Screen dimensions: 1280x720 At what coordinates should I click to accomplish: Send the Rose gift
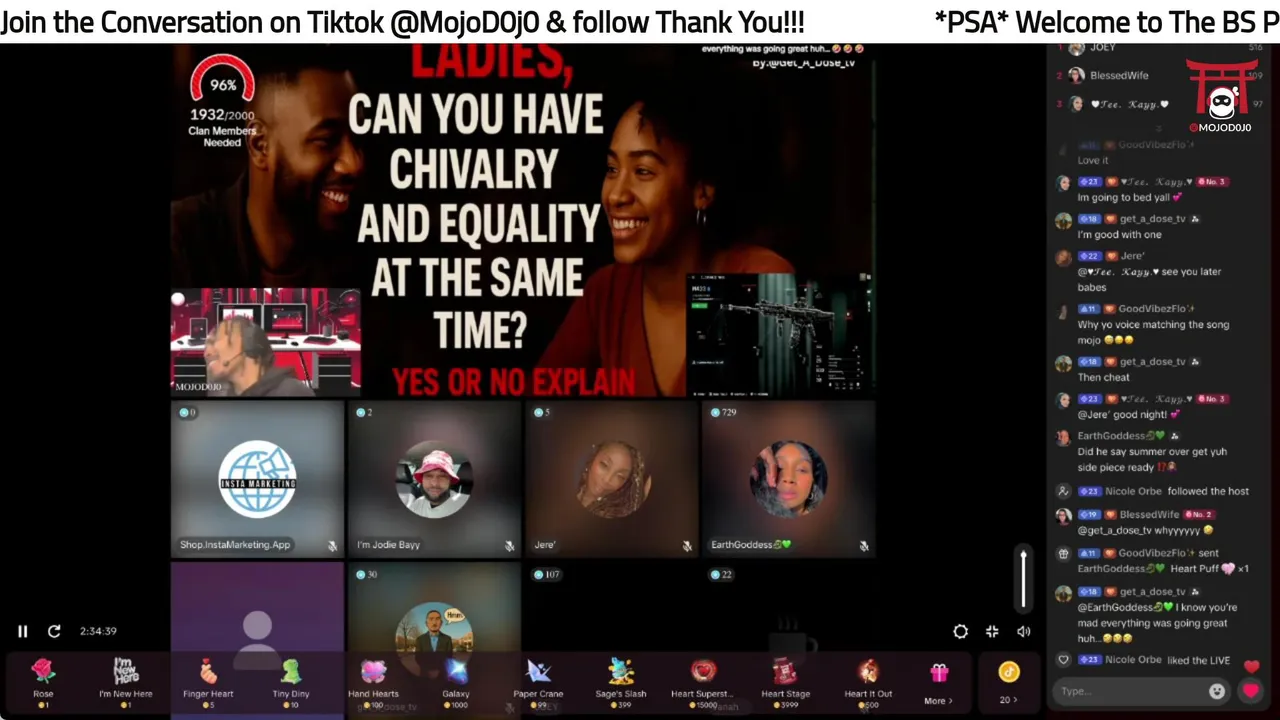pos(43,683)
